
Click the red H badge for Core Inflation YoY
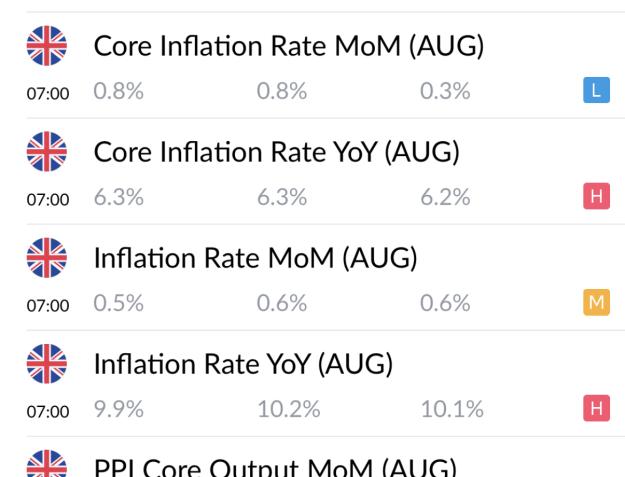(x=596, y=196)
